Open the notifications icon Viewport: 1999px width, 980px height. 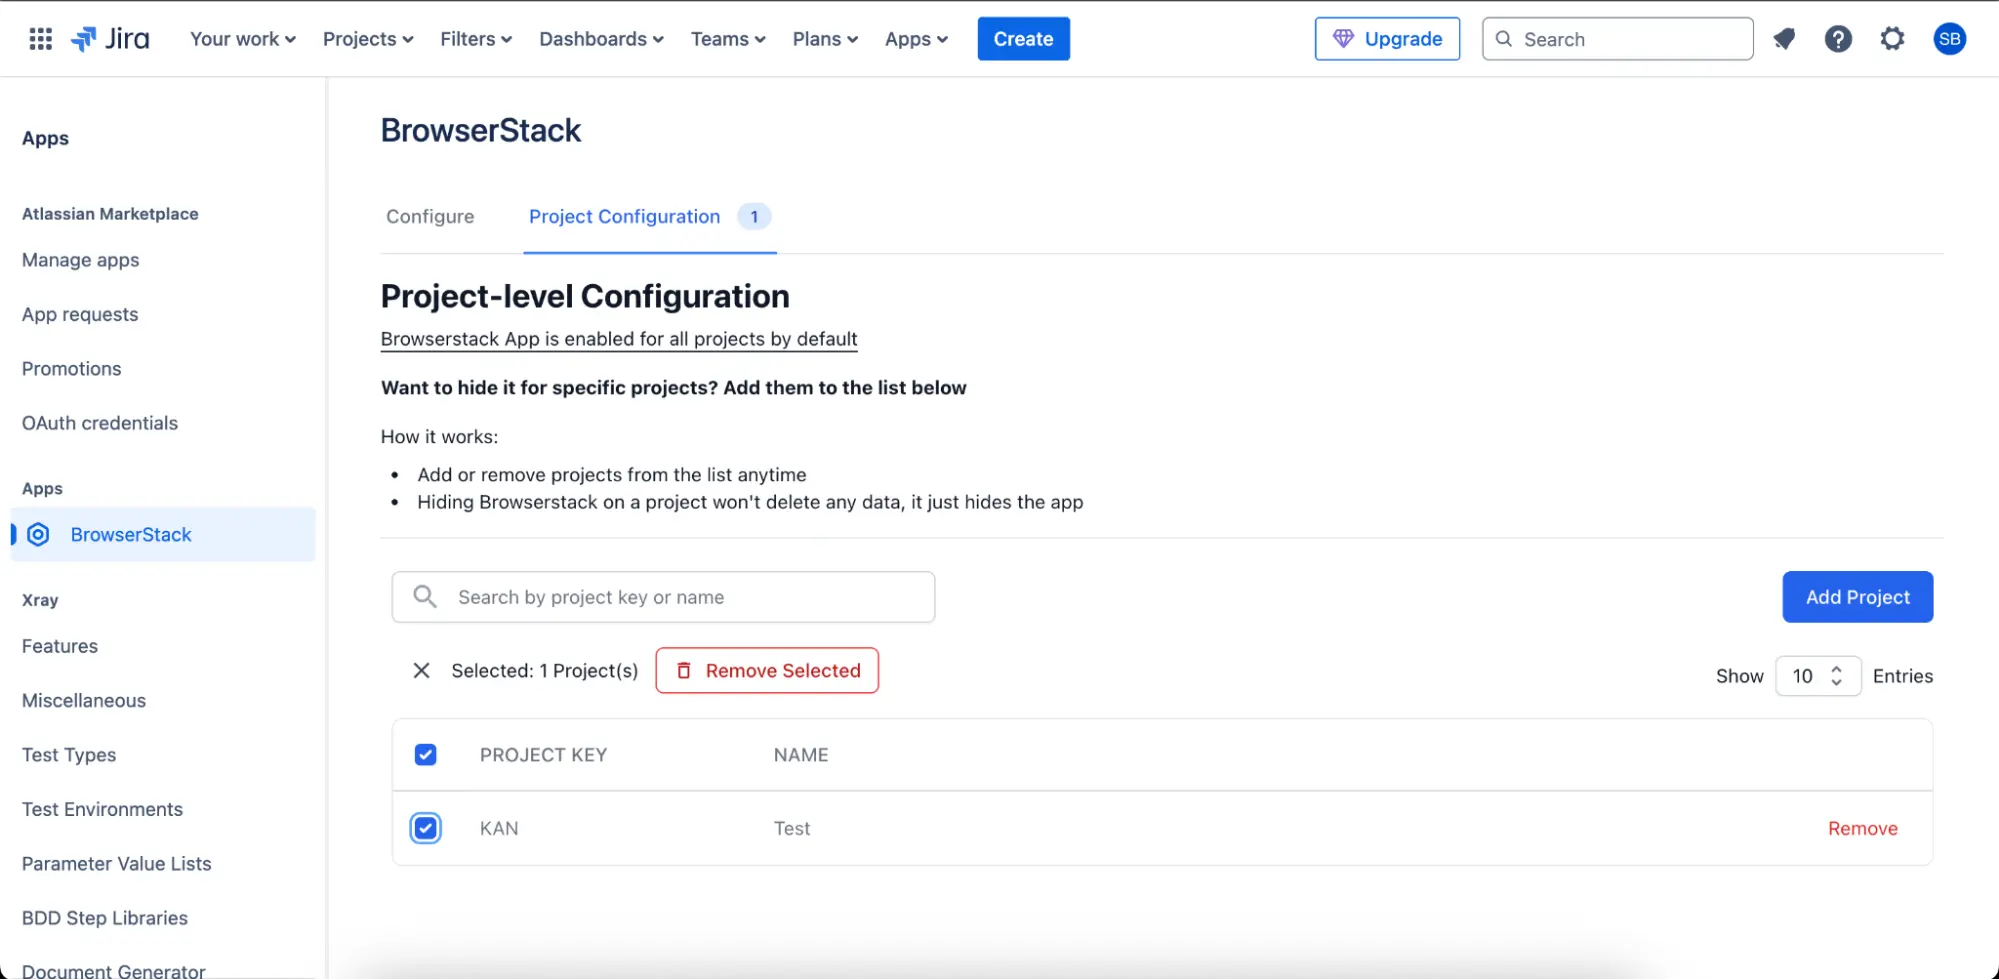1784,39
